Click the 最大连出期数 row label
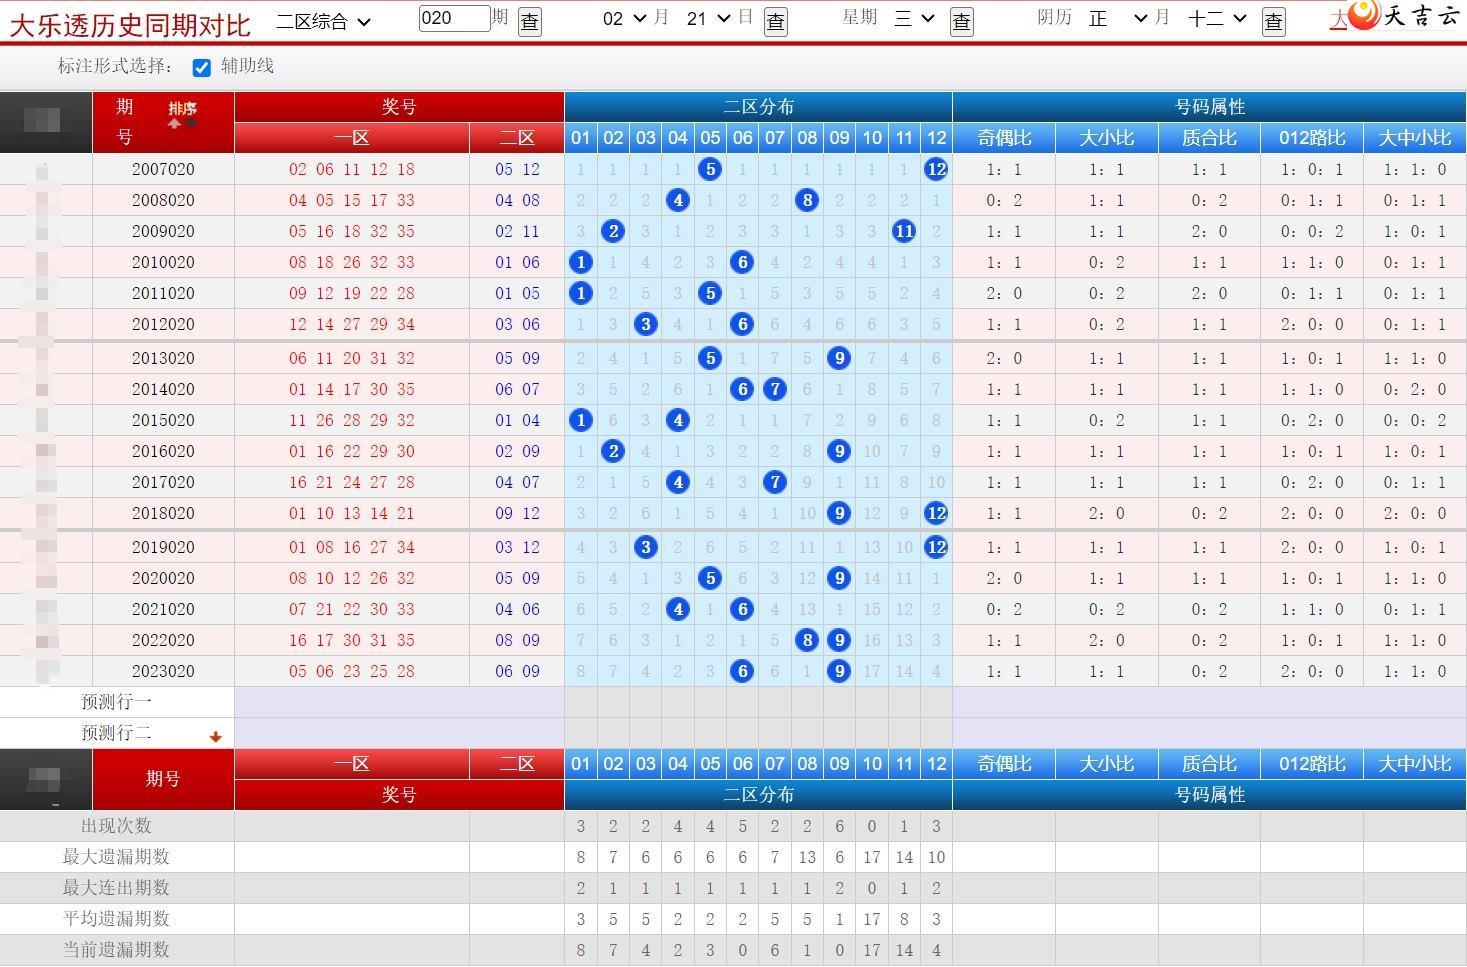1467x967 pixels. click(x=116, y=888)
